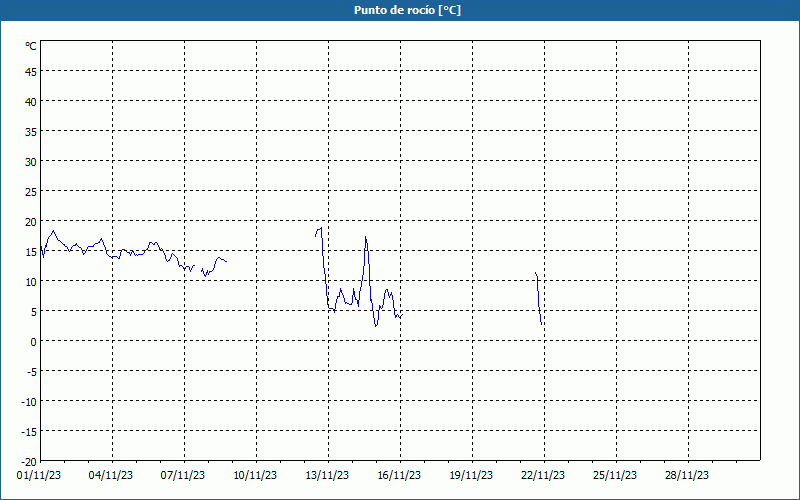Click the date label 04/11/23
The image size is (800, 500).
[x=111, y=476]
